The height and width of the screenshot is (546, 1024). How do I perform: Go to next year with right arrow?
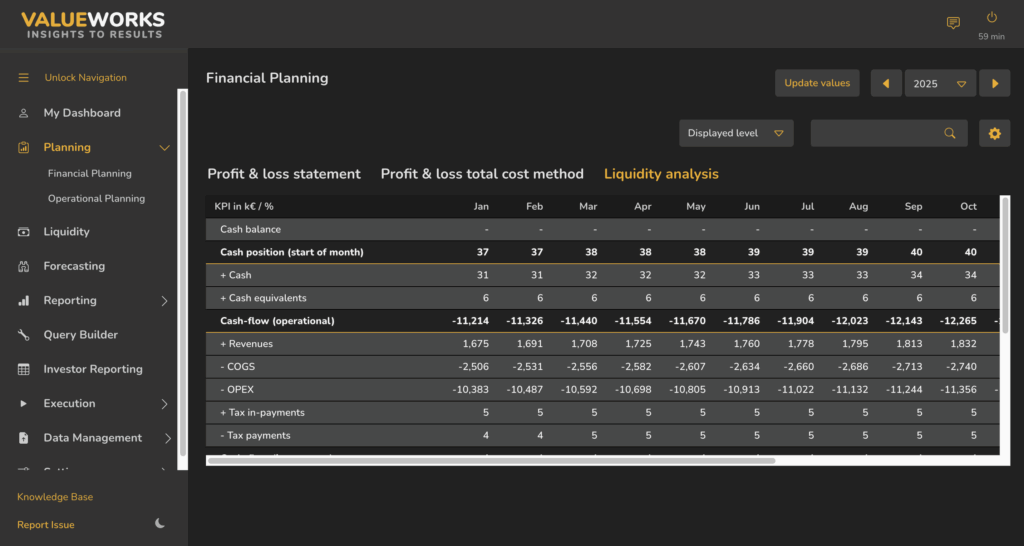pos(994,84)
